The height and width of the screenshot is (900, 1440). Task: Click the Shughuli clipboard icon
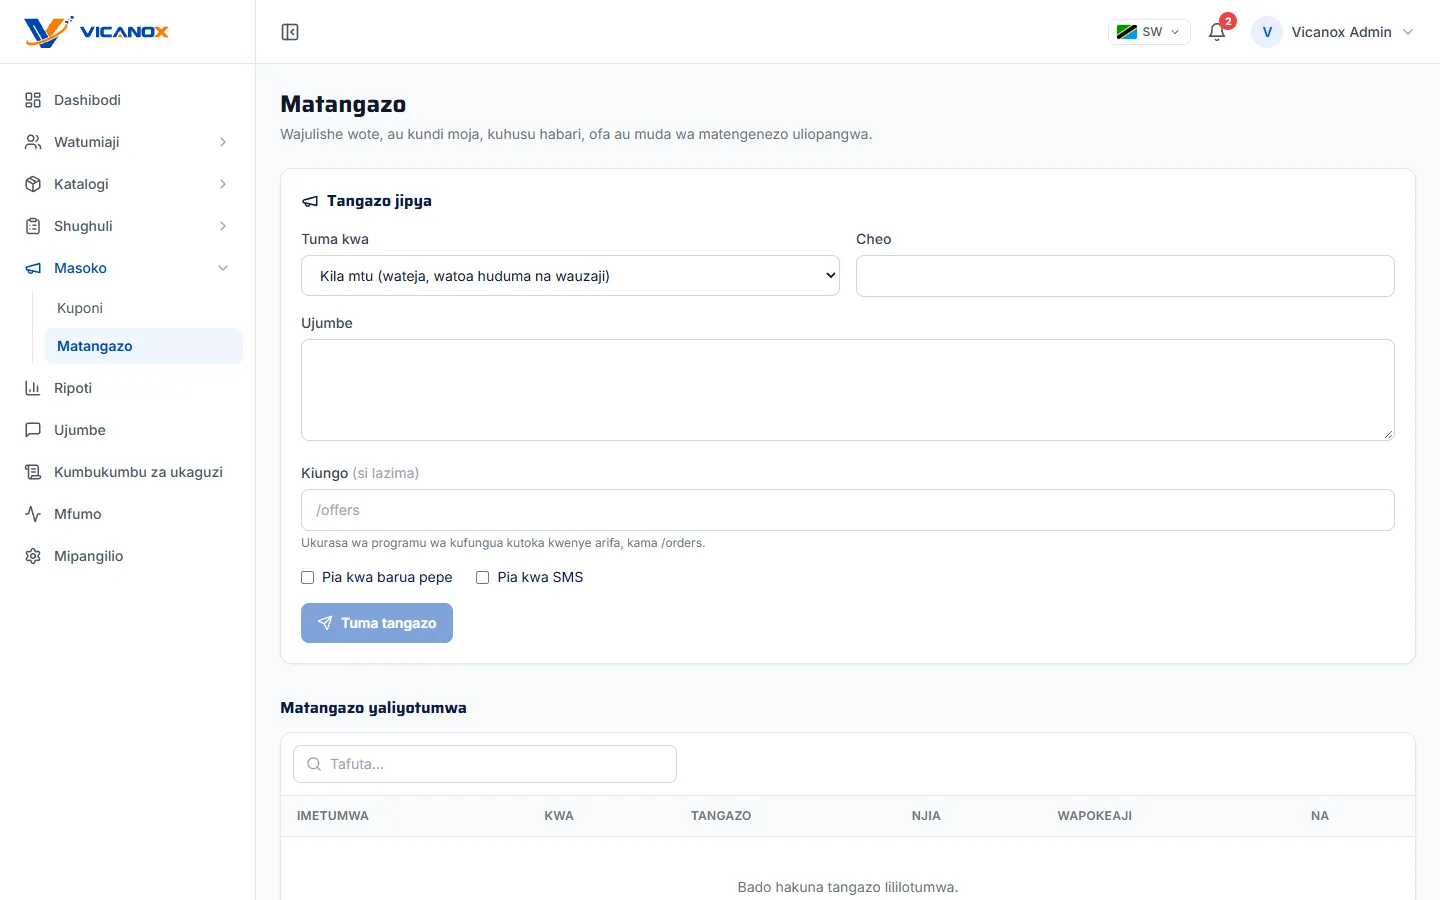click(x=33, y=226)
